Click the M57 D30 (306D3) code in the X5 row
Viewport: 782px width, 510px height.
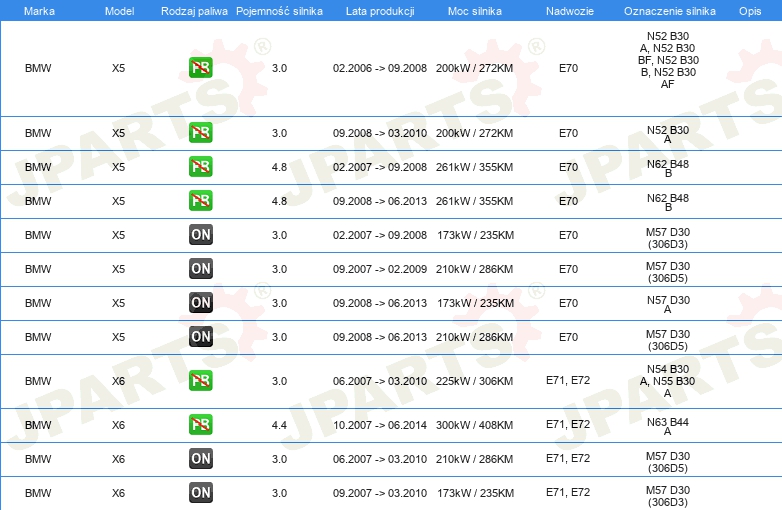[x=668, y=238]
